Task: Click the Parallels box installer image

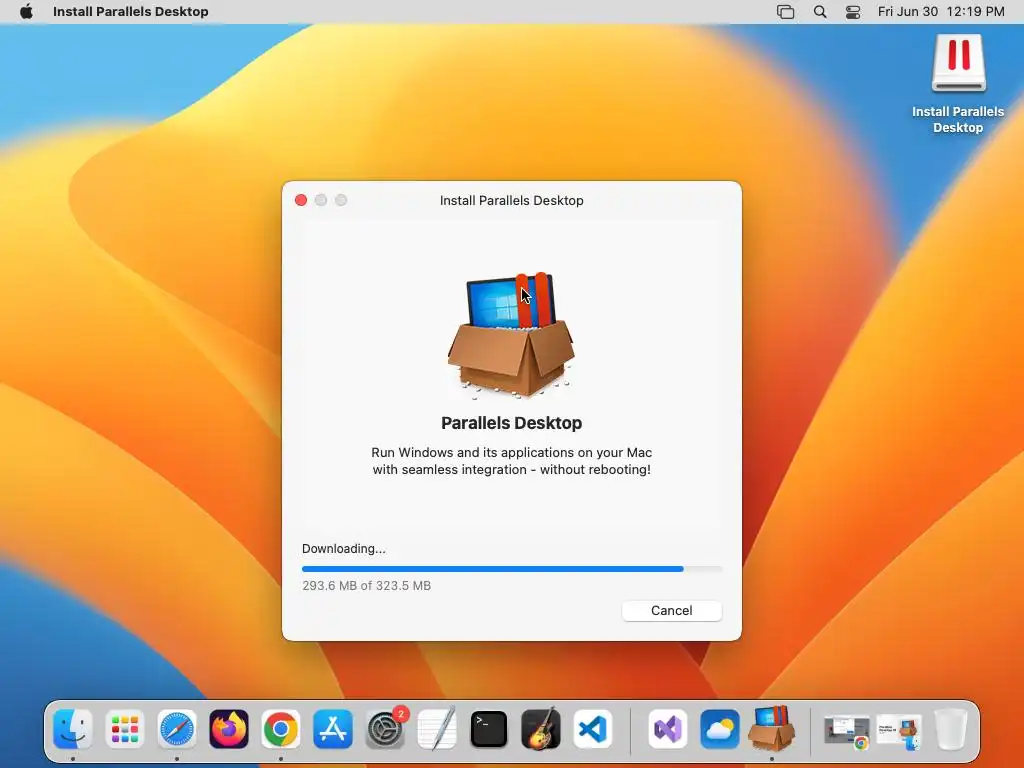Action: click(511, 334)
